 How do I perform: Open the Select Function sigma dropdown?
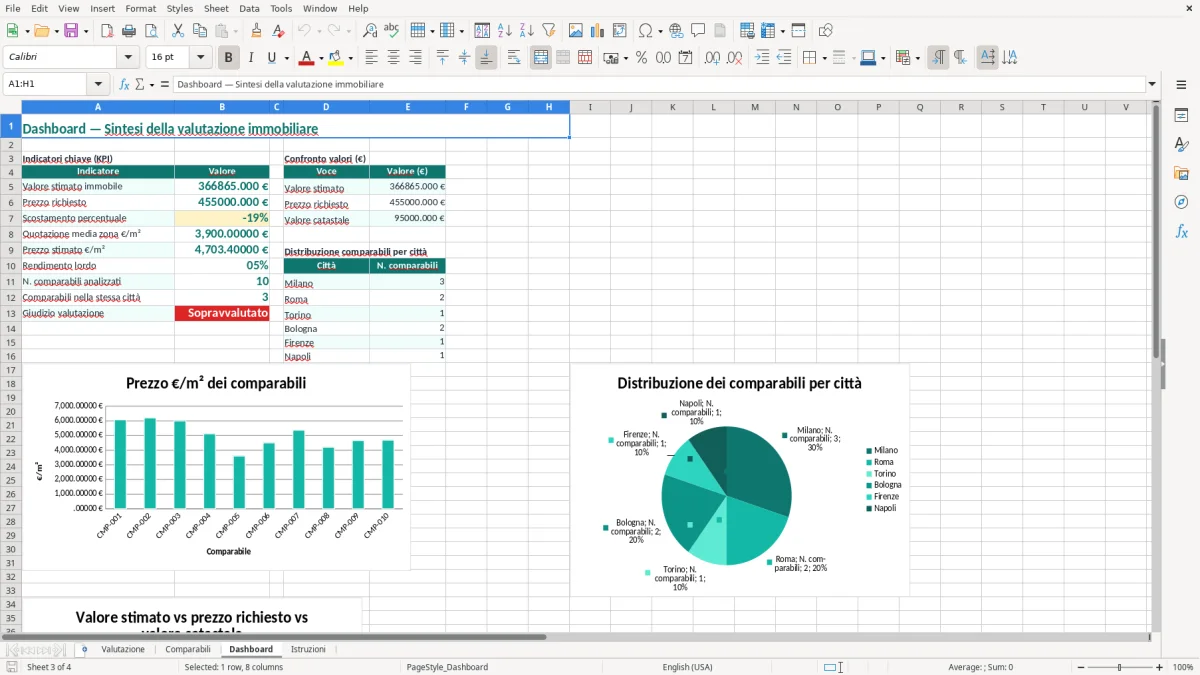(x=152, y=85)
